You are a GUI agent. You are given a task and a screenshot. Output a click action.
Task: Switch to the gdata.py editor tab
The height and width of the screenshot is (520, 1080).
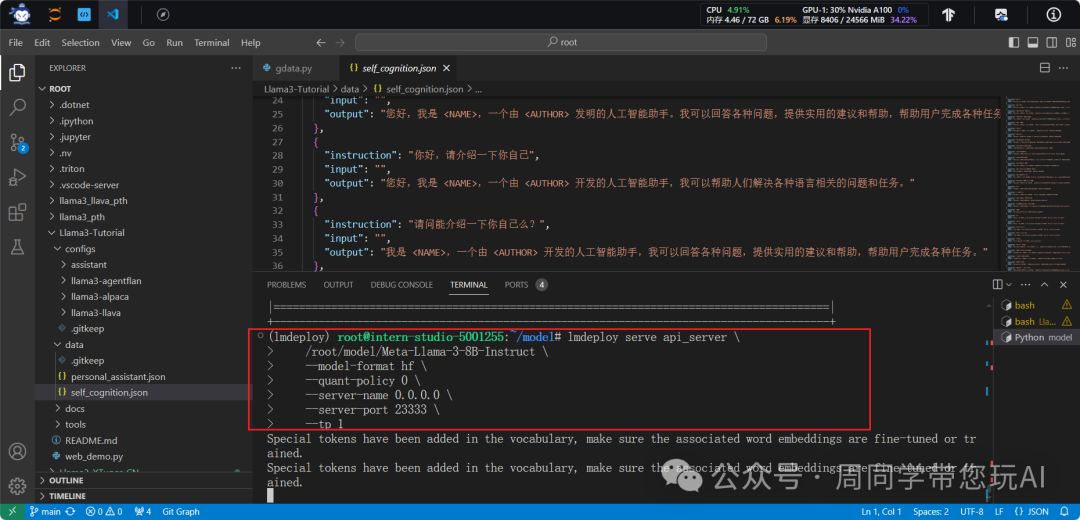(296, 68)
